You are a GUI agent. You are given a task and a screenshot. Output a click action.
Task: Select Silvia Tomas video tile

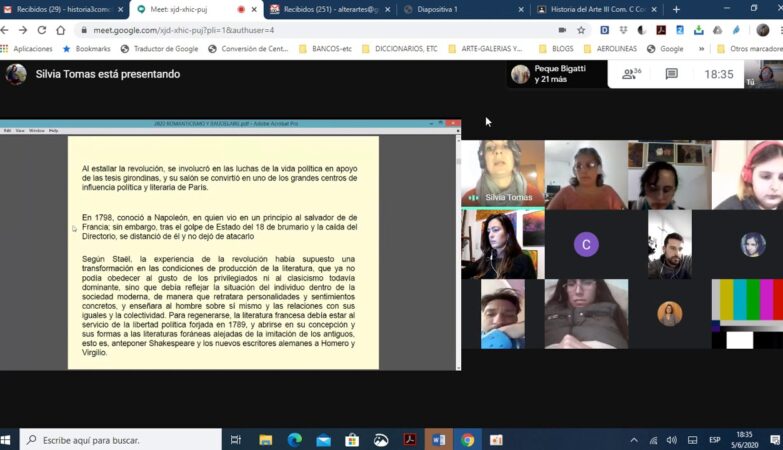[x=503, y=174]
